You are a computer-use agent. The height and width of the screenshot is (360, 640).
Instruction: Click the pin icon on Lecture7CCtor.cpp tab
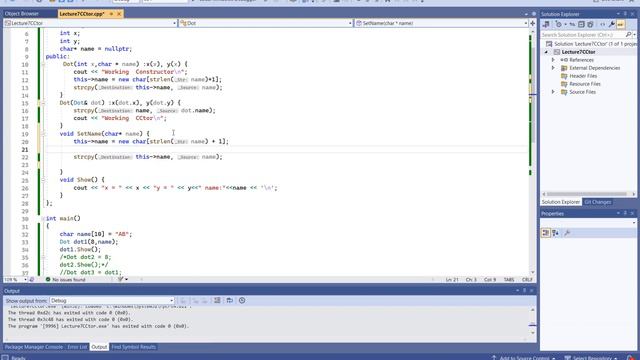111,14
